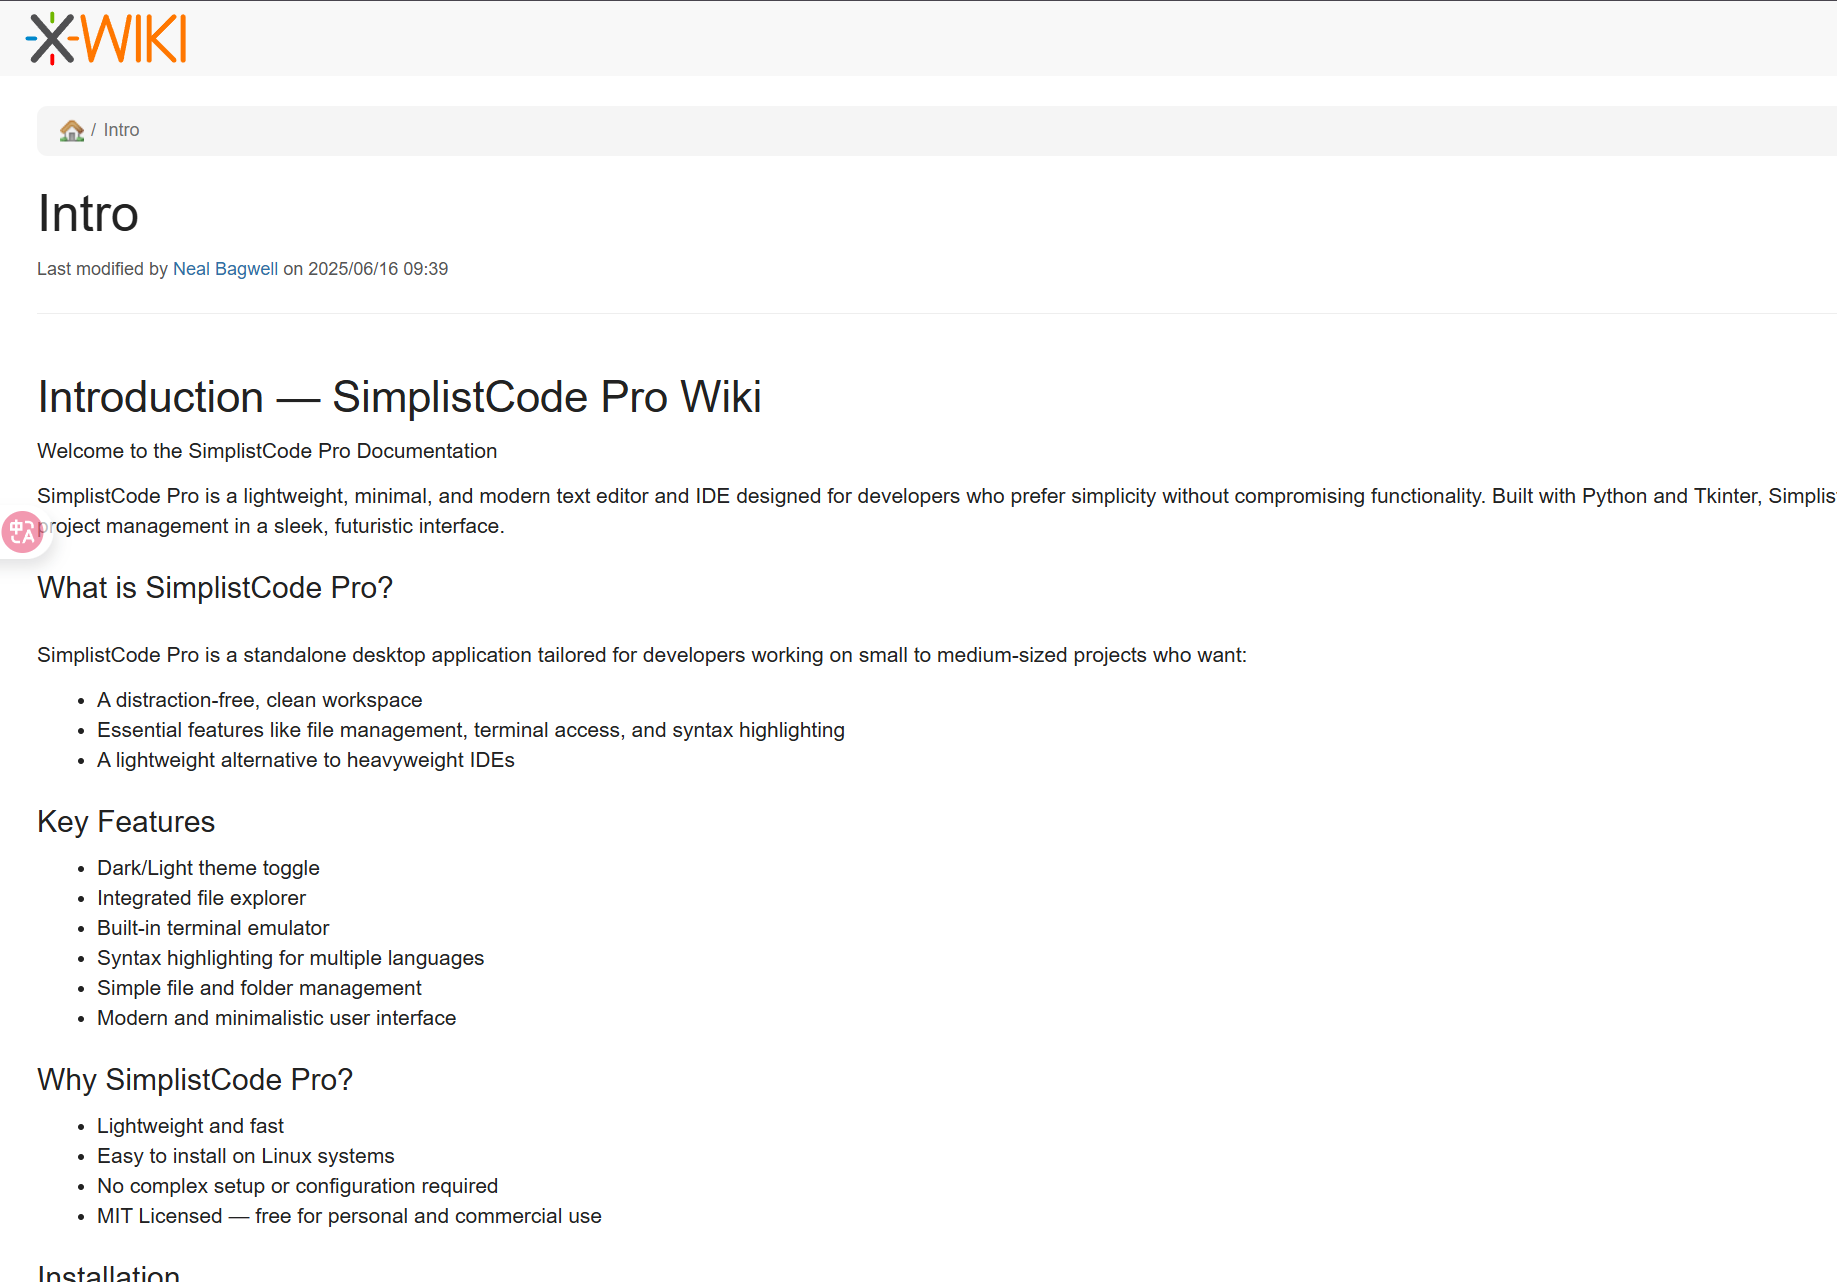Click the 'Why SimplistCode Pro?' heading
This screenshot has height=1282, width=1837.
[x=195, y=1080]
